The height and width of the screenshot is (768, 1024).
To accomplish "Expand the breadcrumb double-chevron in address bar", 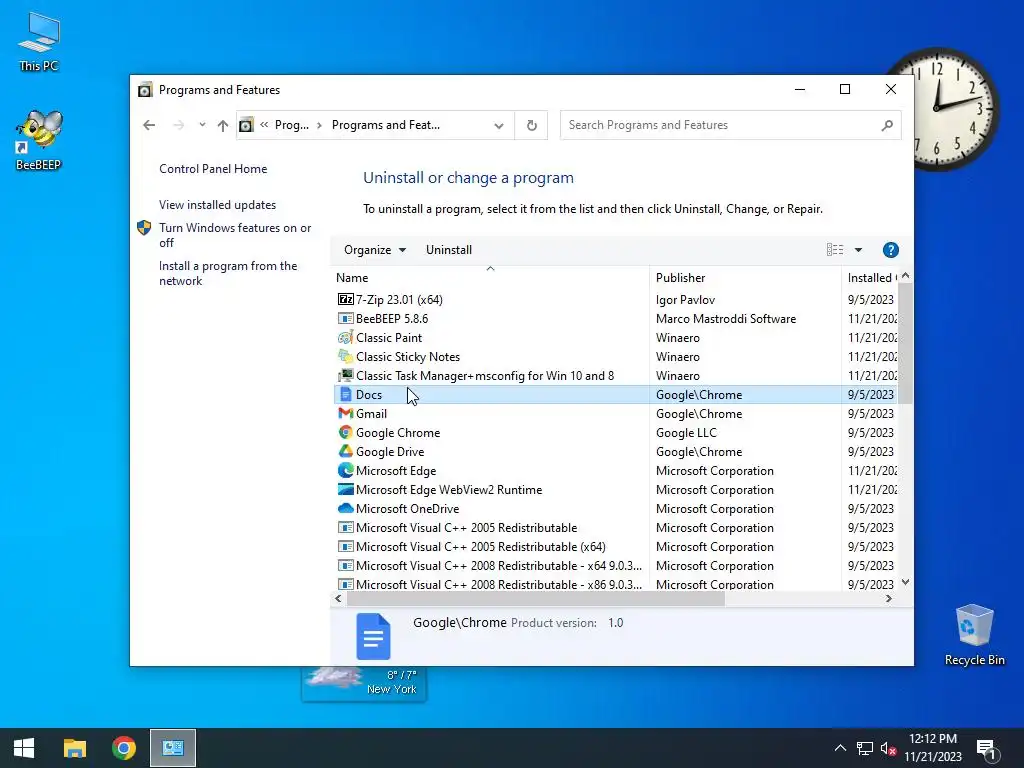I will tap(264, 124).
